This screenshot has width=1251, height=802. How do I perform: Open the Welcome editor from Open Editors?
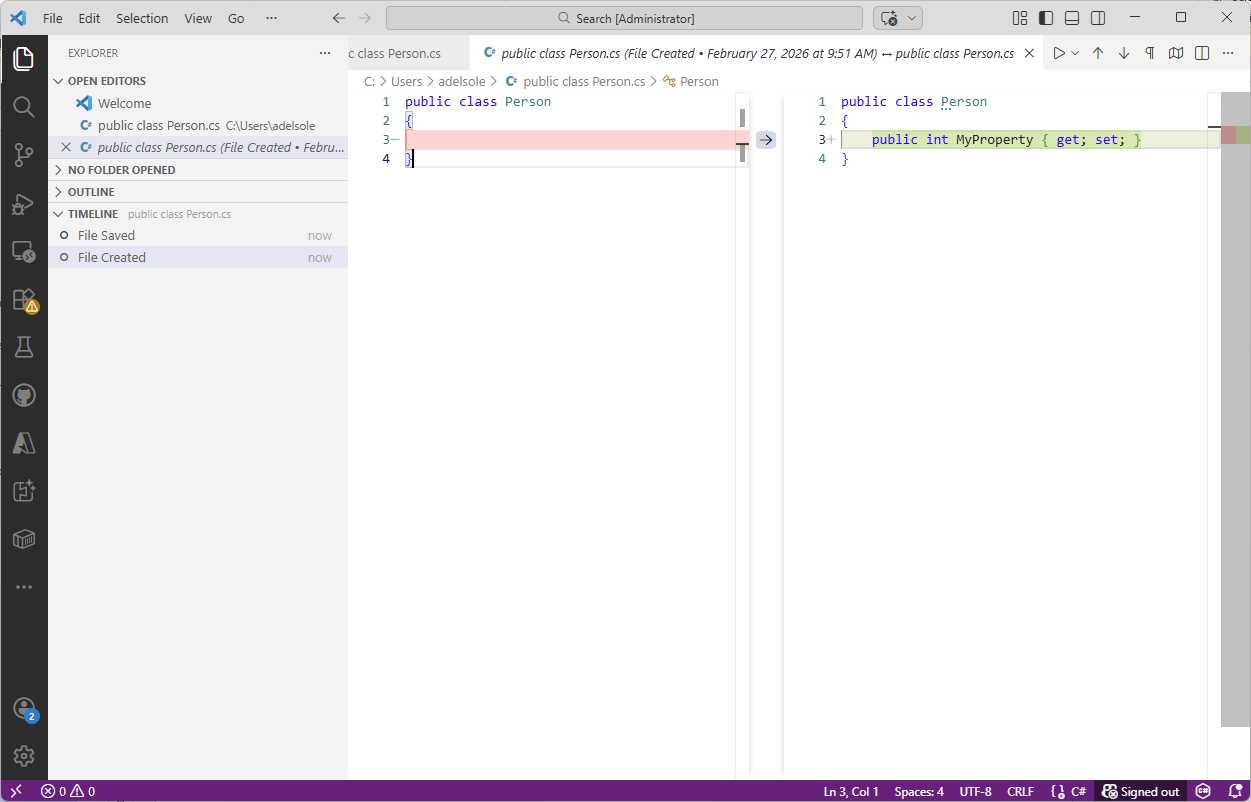point(198,103)
